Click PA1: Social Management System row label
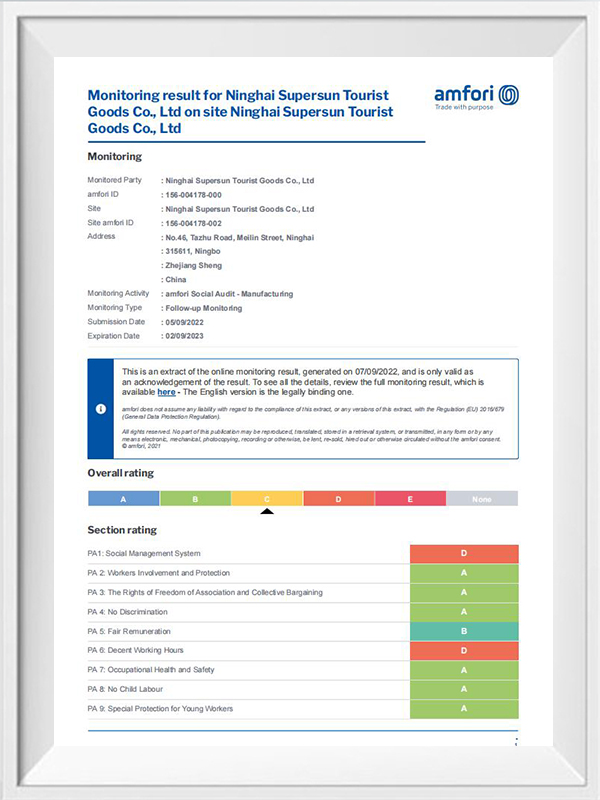Image resolution: width=600 pixels, height=800 pixels. tap(144, 554)
